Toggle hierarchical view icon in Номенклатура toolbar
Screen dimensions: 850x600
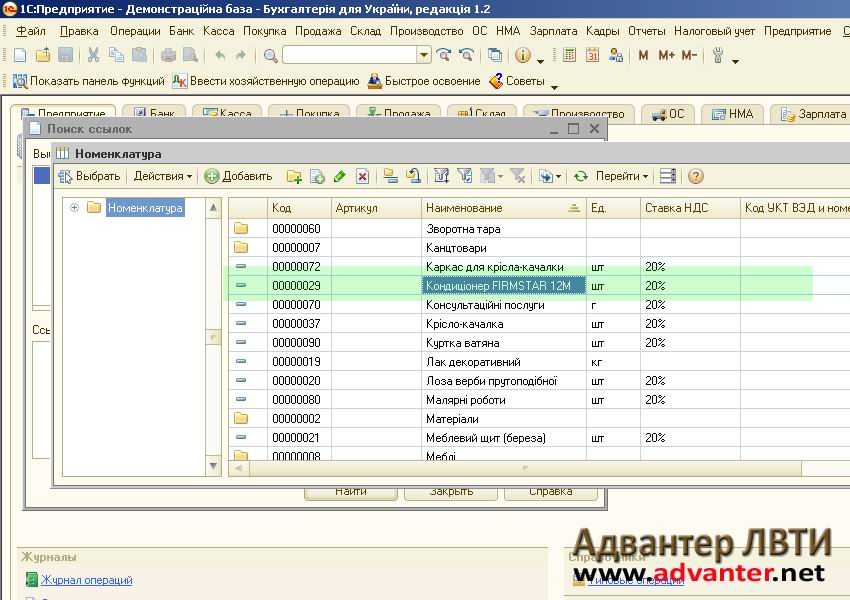click(390, 176)
